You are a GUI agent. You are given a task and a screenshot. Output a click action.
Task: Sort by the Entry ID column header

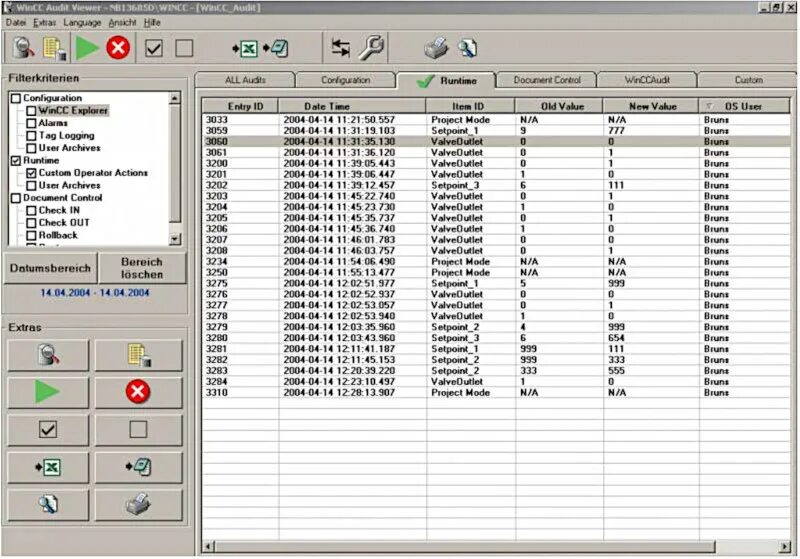[240, 107]
